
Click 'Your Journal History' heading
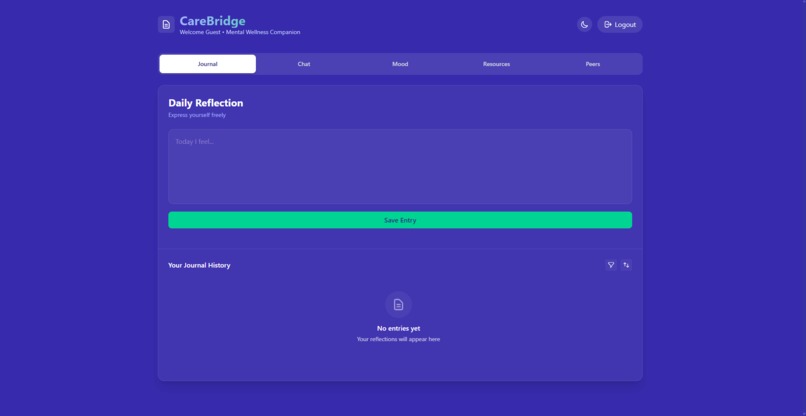(199, 265)
